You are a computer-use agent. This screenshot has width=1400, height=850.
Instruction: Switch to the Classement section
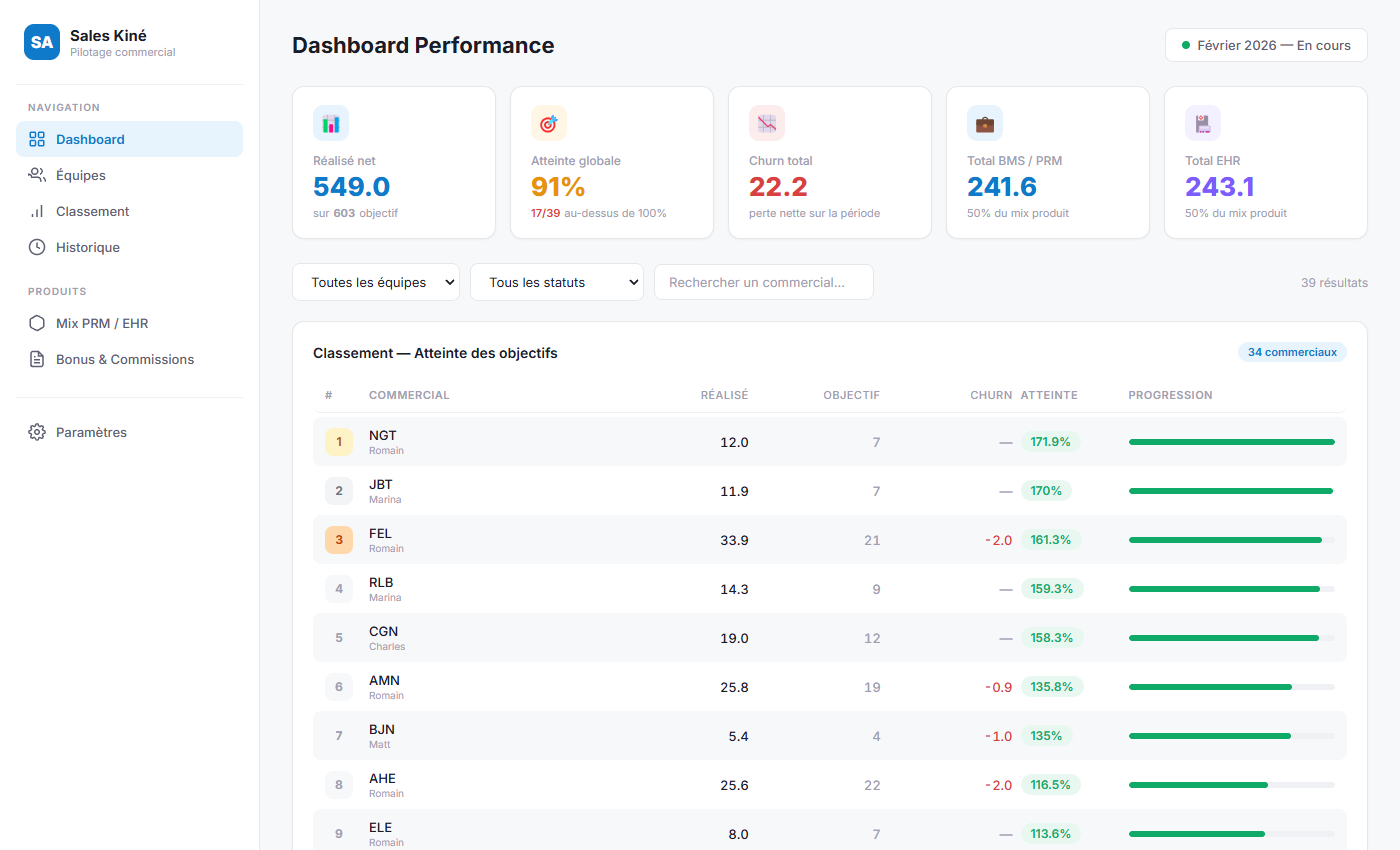94,211
